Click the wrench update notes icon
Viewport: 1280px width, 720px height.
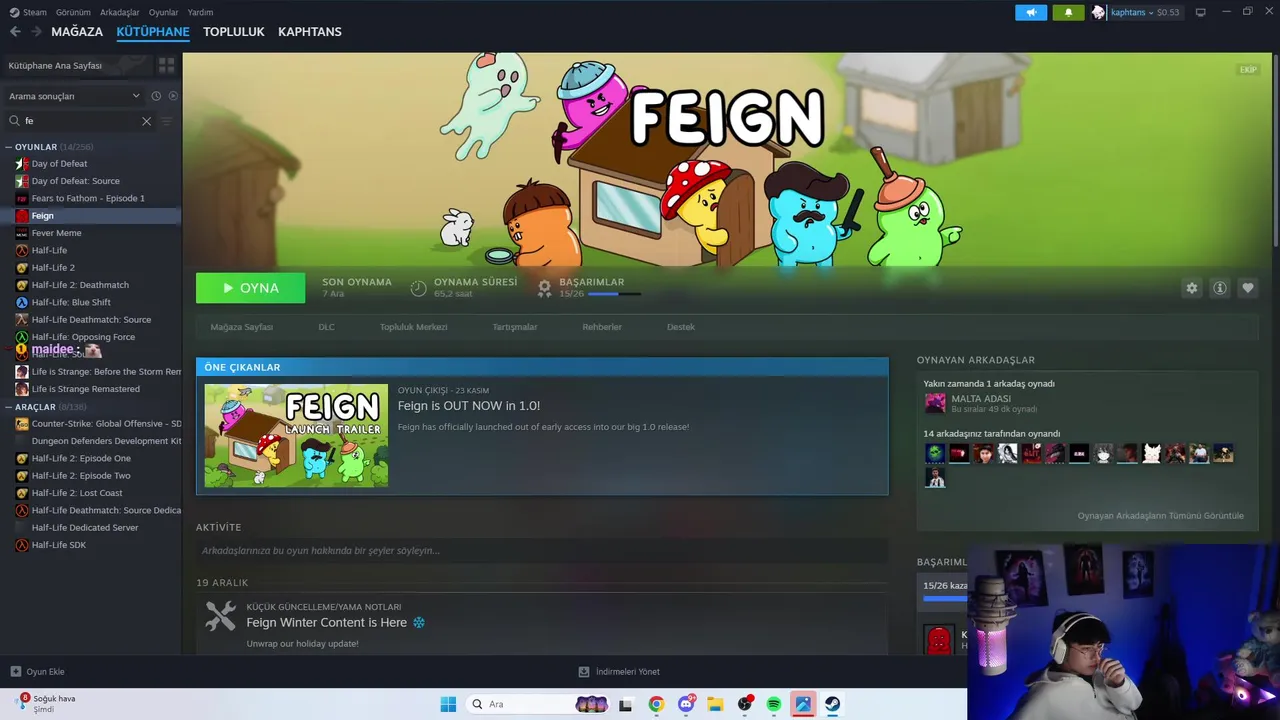220,616
